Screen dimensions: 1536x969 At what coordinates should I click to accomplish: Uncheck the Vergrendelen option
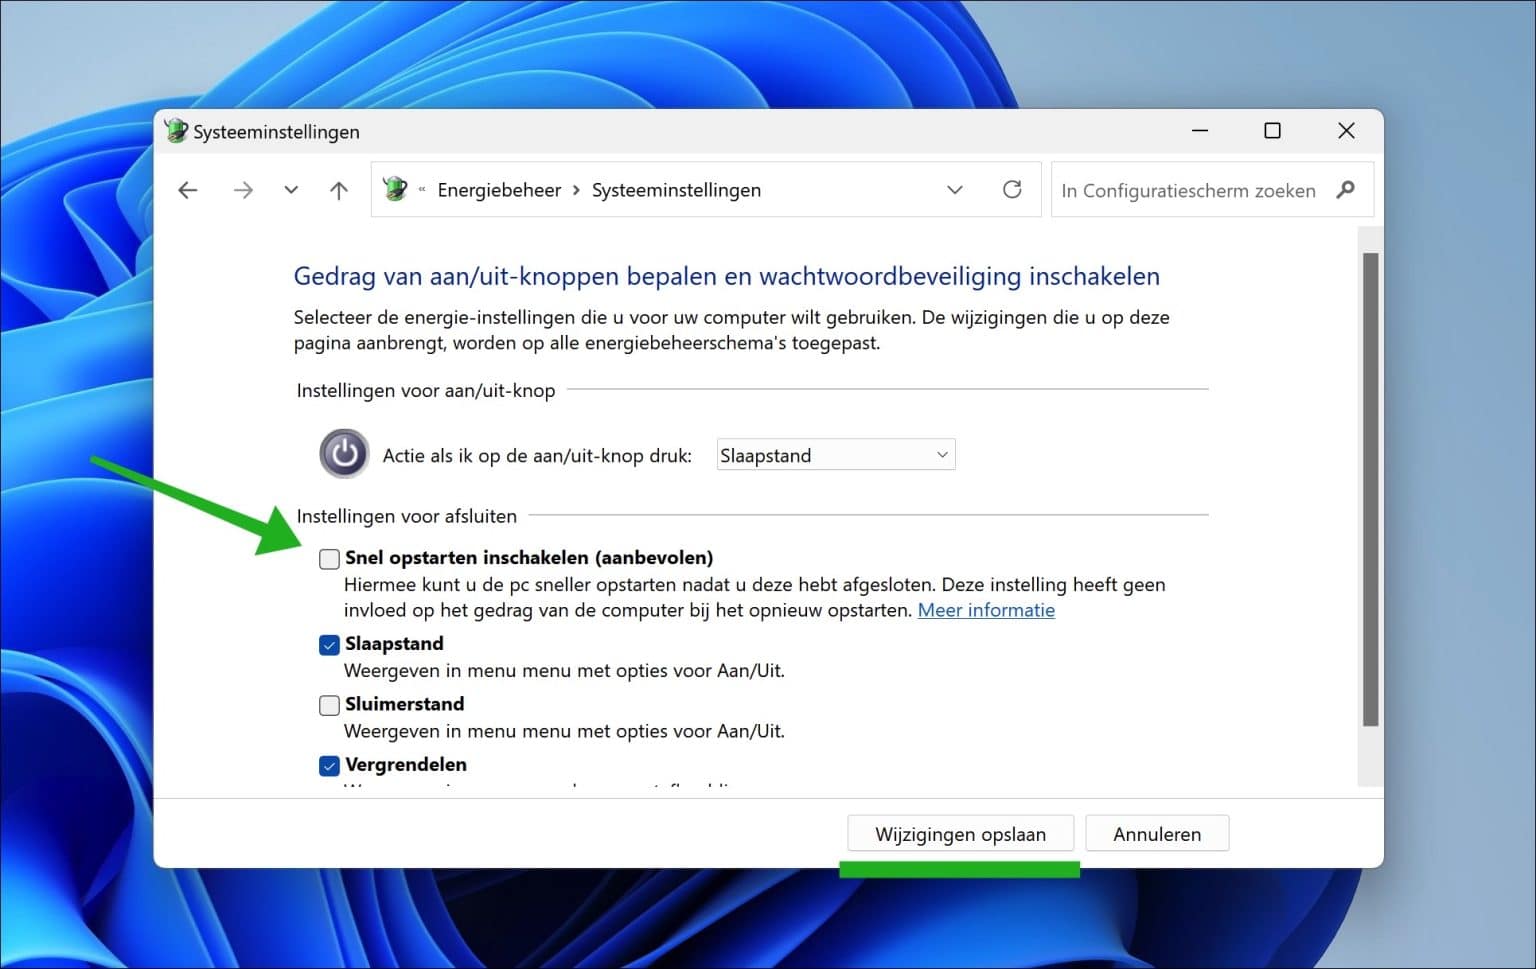point(329,765)
